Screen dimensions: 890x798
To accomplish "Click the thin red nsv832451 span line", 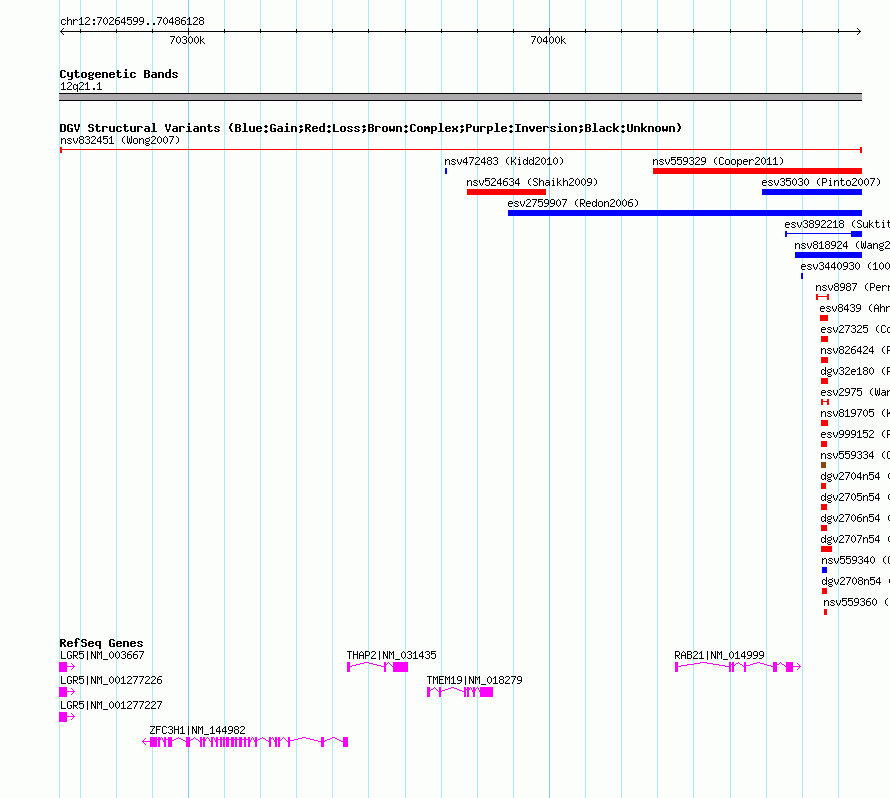I will (x=461, y=150).
